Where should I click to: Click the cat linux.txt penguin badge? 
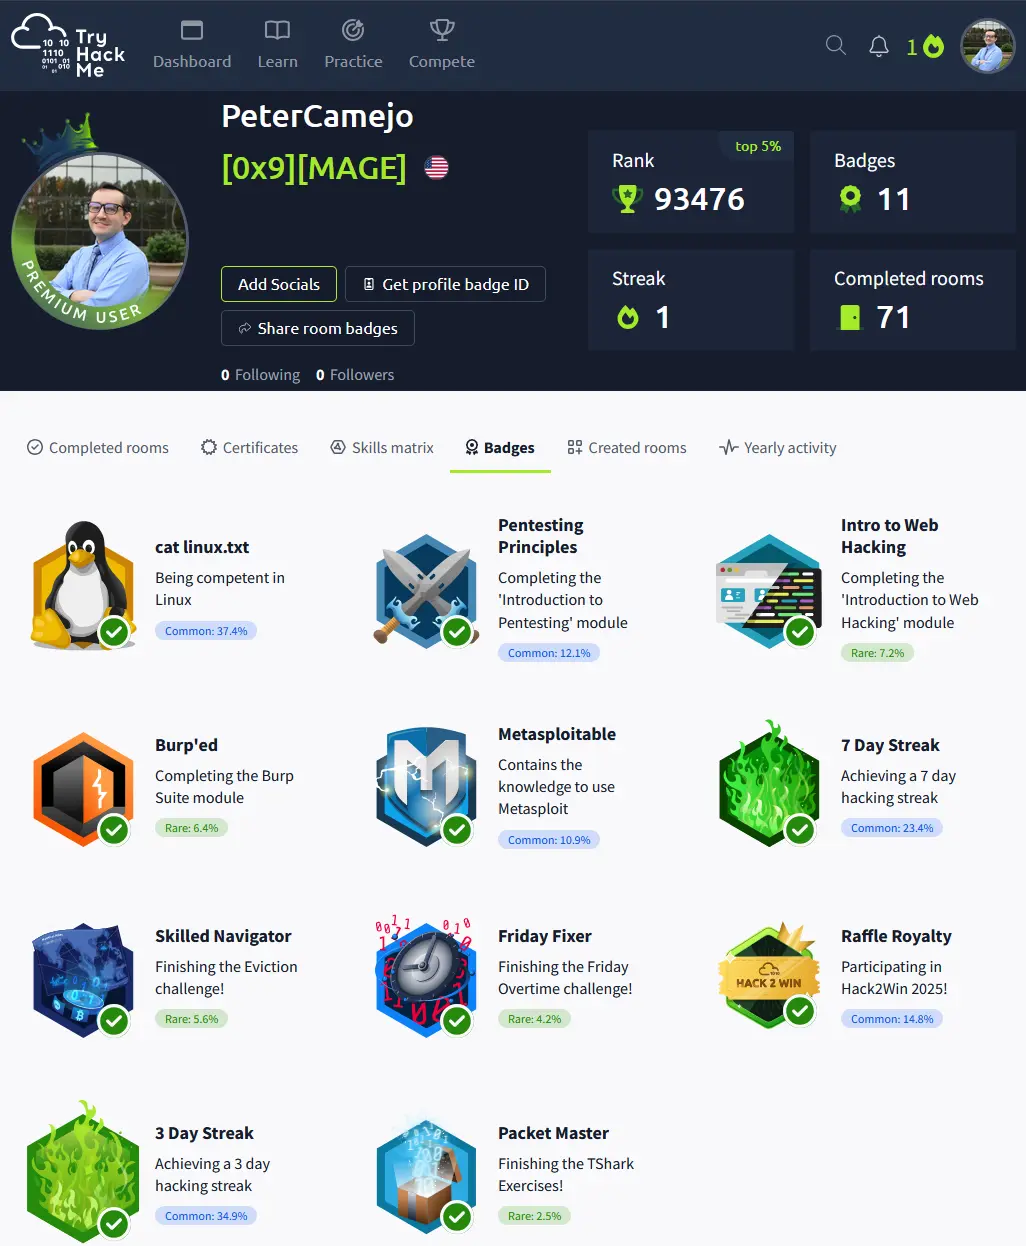83,587
